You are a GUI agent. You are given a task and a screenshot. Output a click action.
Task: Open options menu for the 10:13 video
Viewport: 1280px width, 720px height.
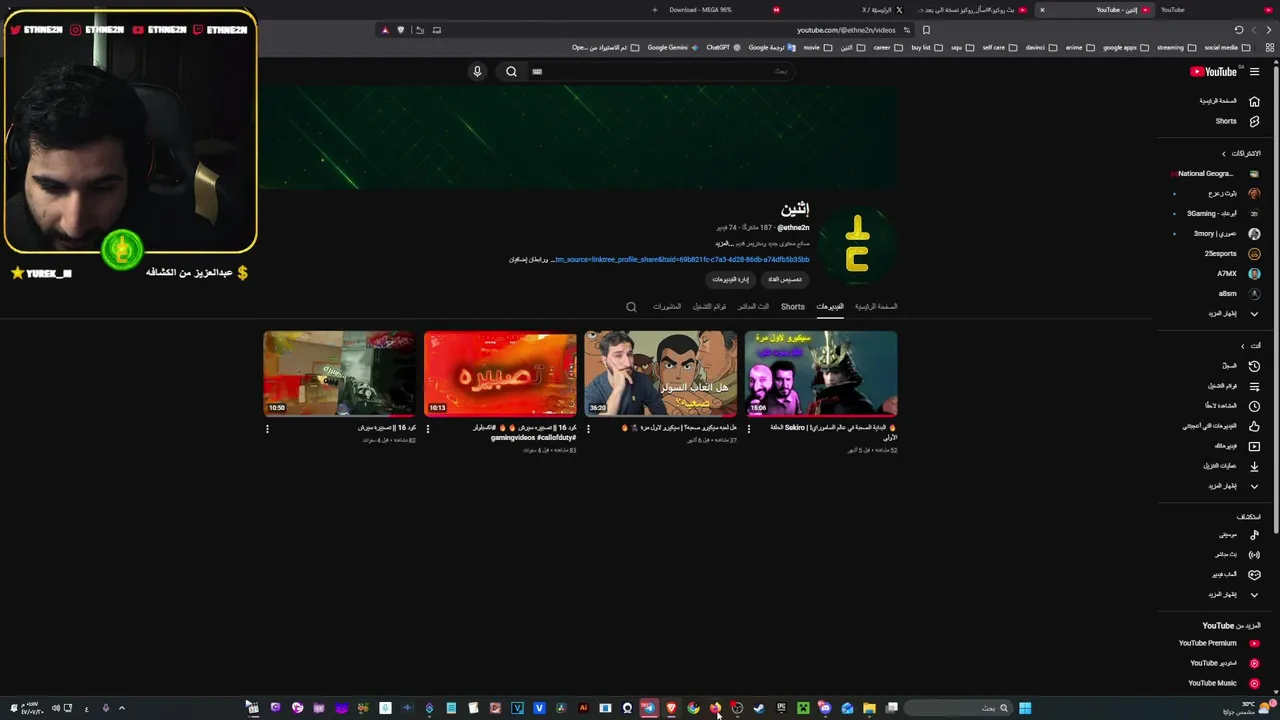click(x=428, y=429)
